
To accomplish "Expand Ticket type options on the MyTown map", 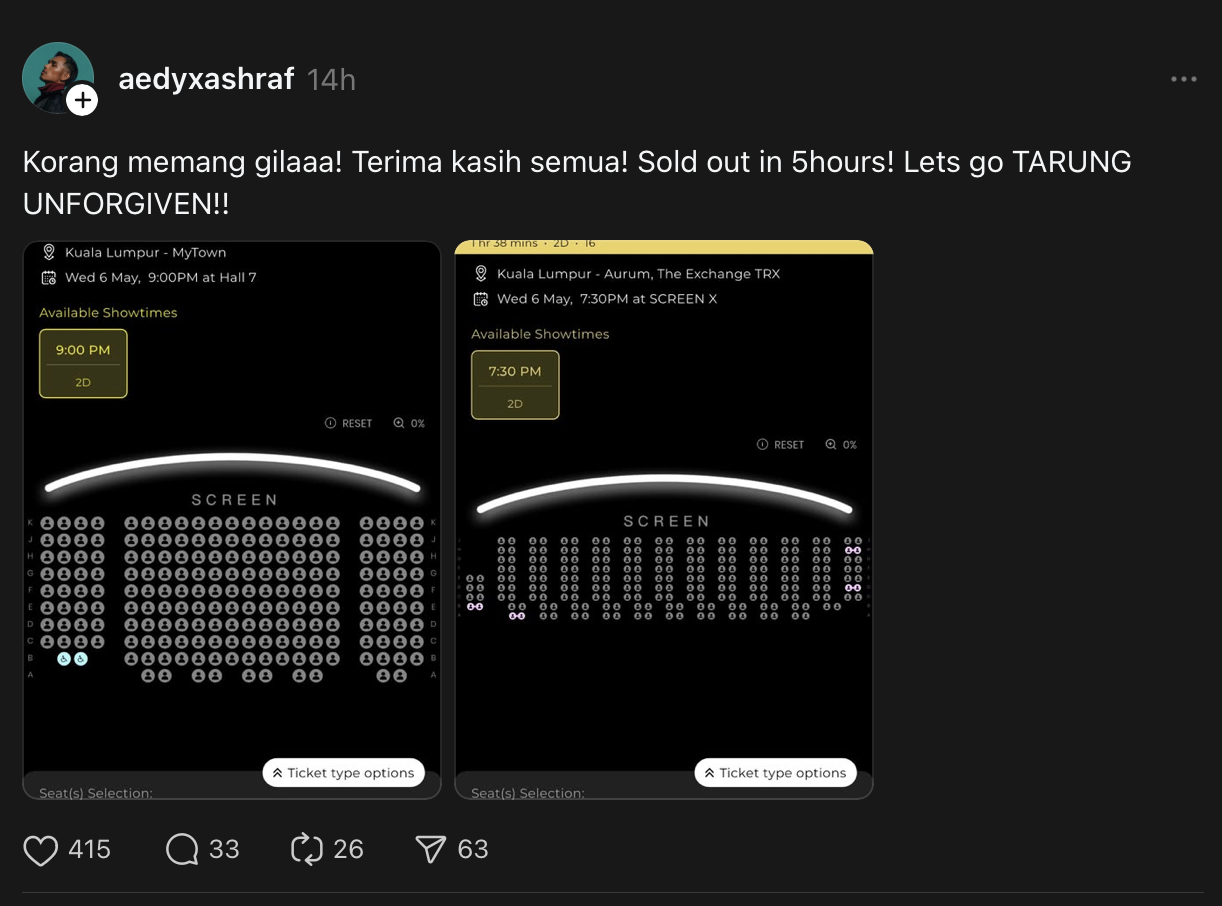I will click(x=344, y=772).
